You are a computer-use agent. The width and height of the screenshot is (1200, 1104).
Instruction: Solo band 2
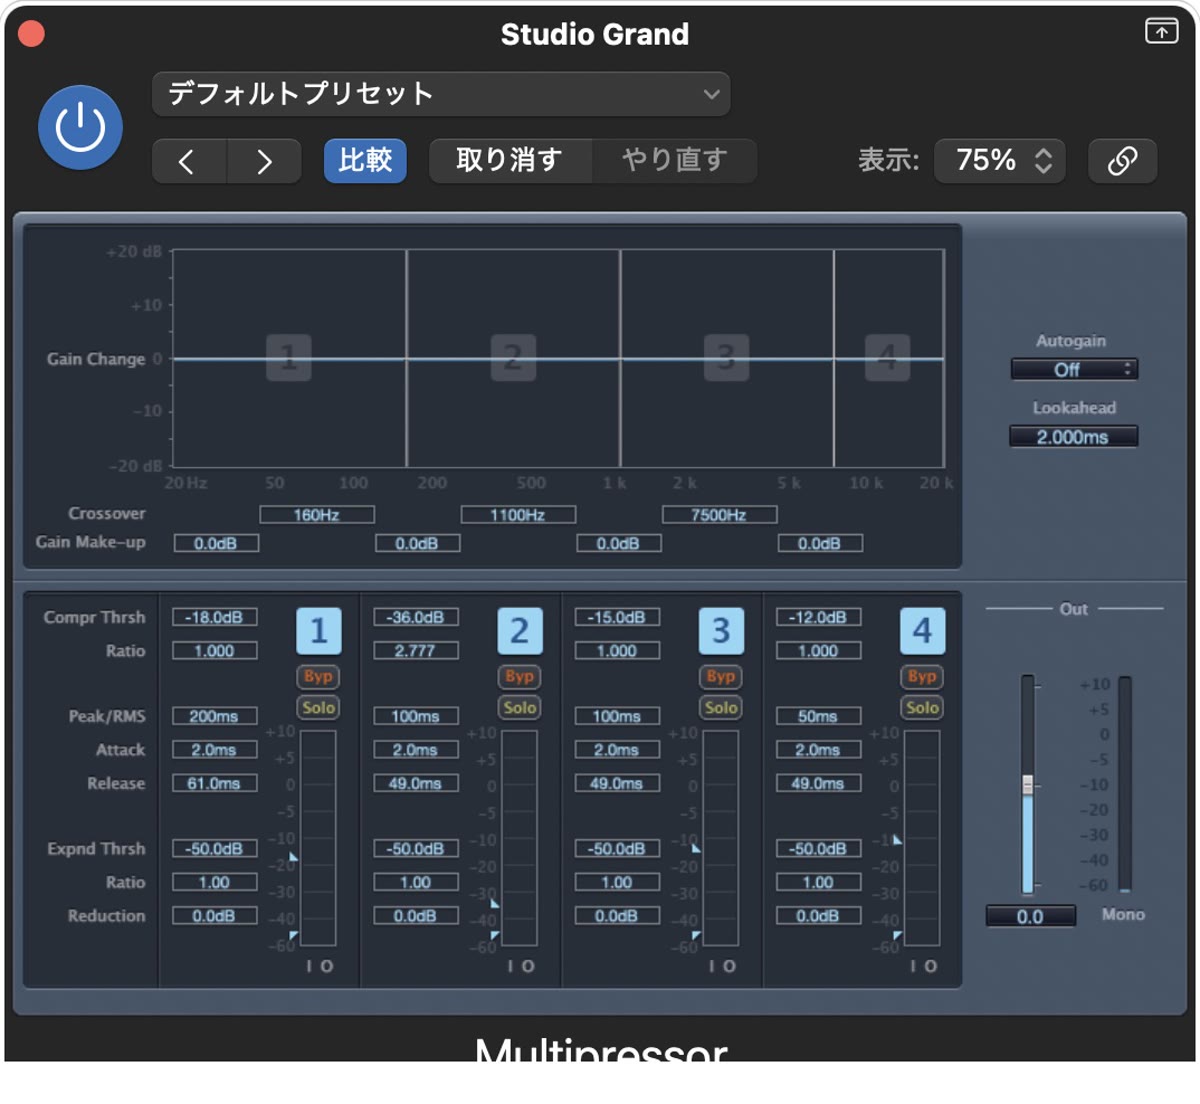click(x=520, y=708)
